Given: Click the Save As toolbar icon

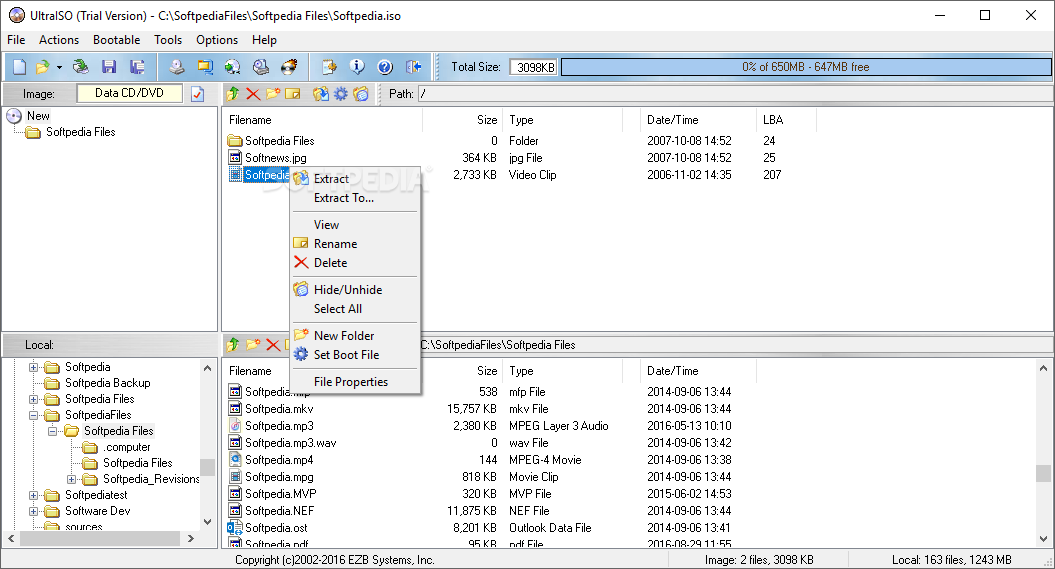Looking at the screenshot, I should coord(137,67).
